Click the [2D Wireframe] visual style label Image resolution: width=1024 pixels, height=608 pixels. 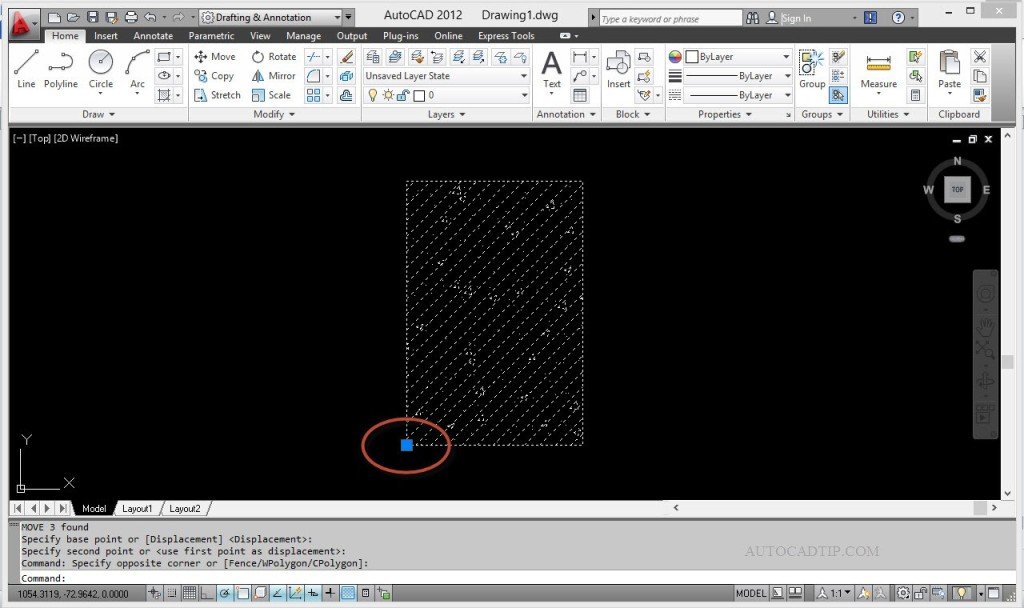click(86, 138)
